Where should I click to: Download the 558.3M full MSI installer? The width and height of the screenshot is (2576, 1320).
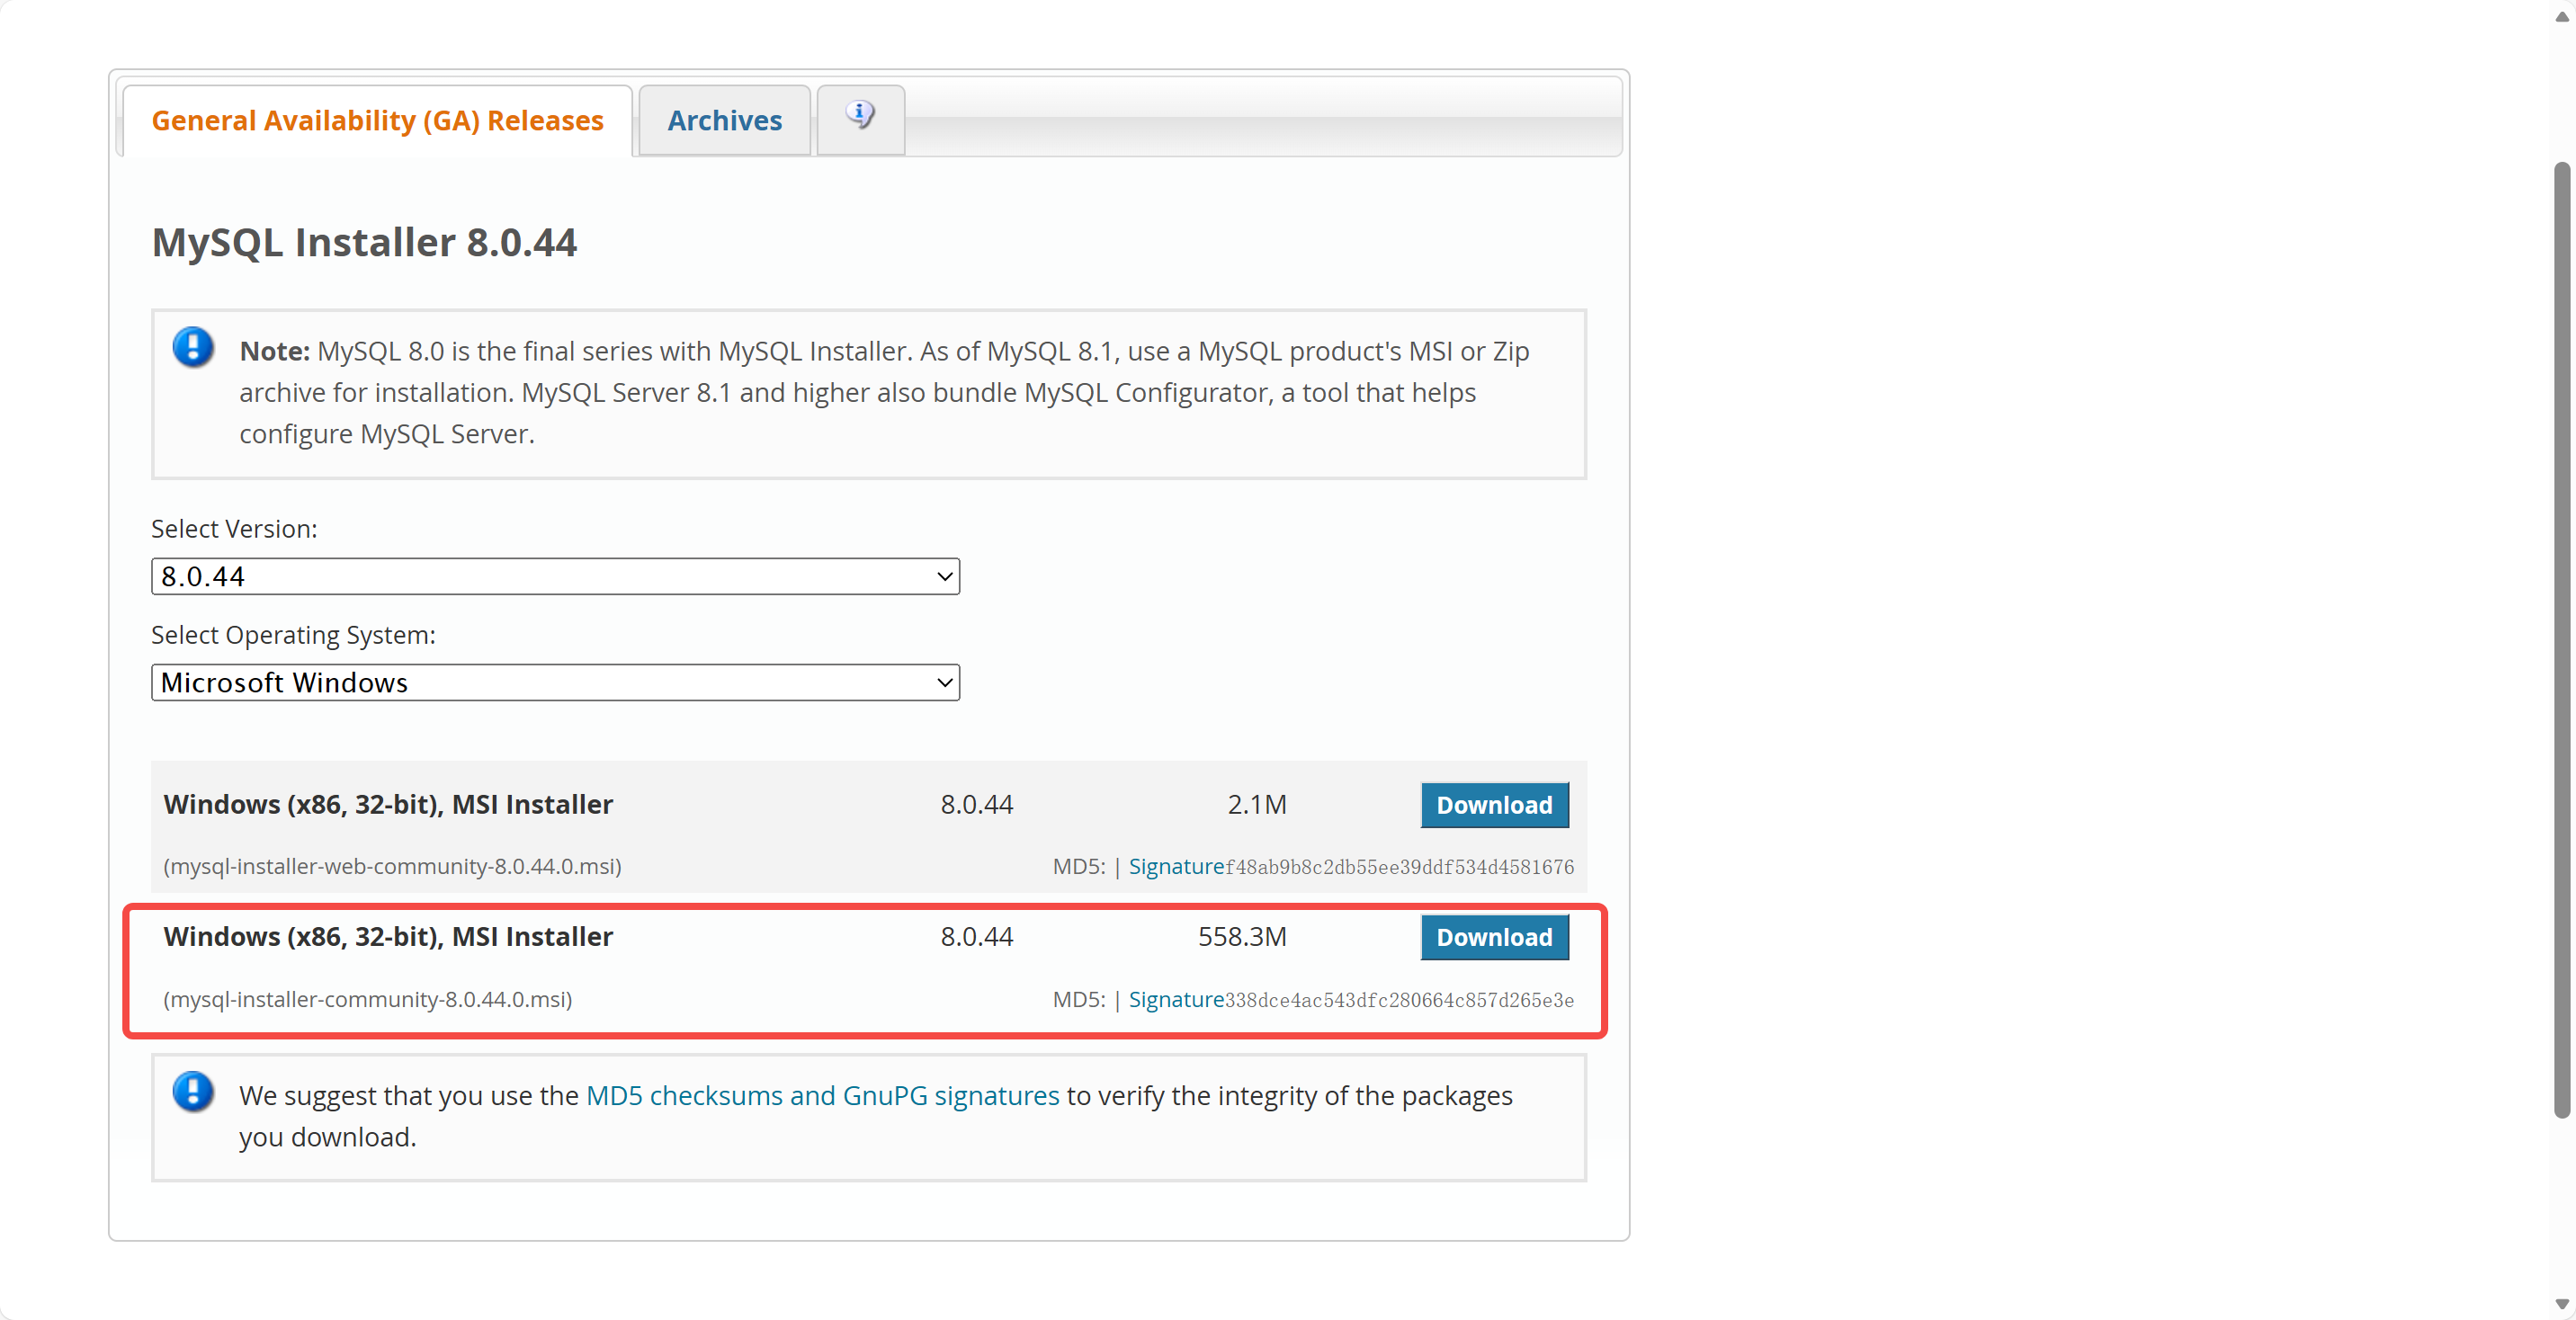pos(1493,937)
